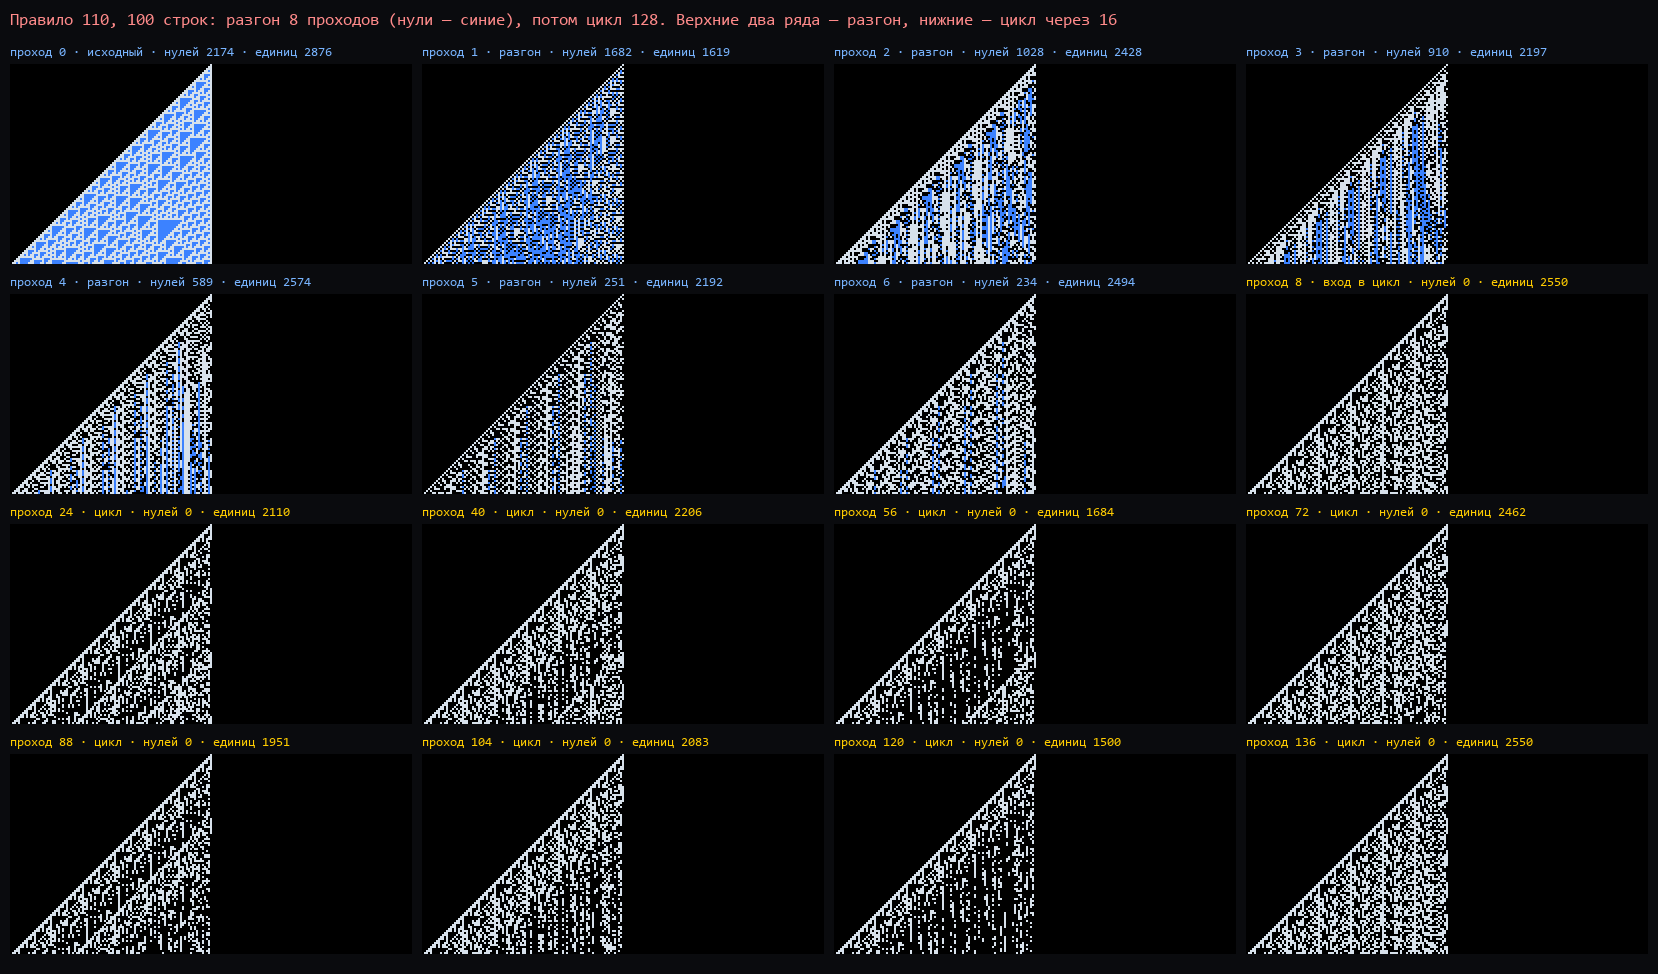Viewport: 1658px width, 974px height.
Task: Click the caption with "единиц 2206"
Action: (x=562, y=512)
